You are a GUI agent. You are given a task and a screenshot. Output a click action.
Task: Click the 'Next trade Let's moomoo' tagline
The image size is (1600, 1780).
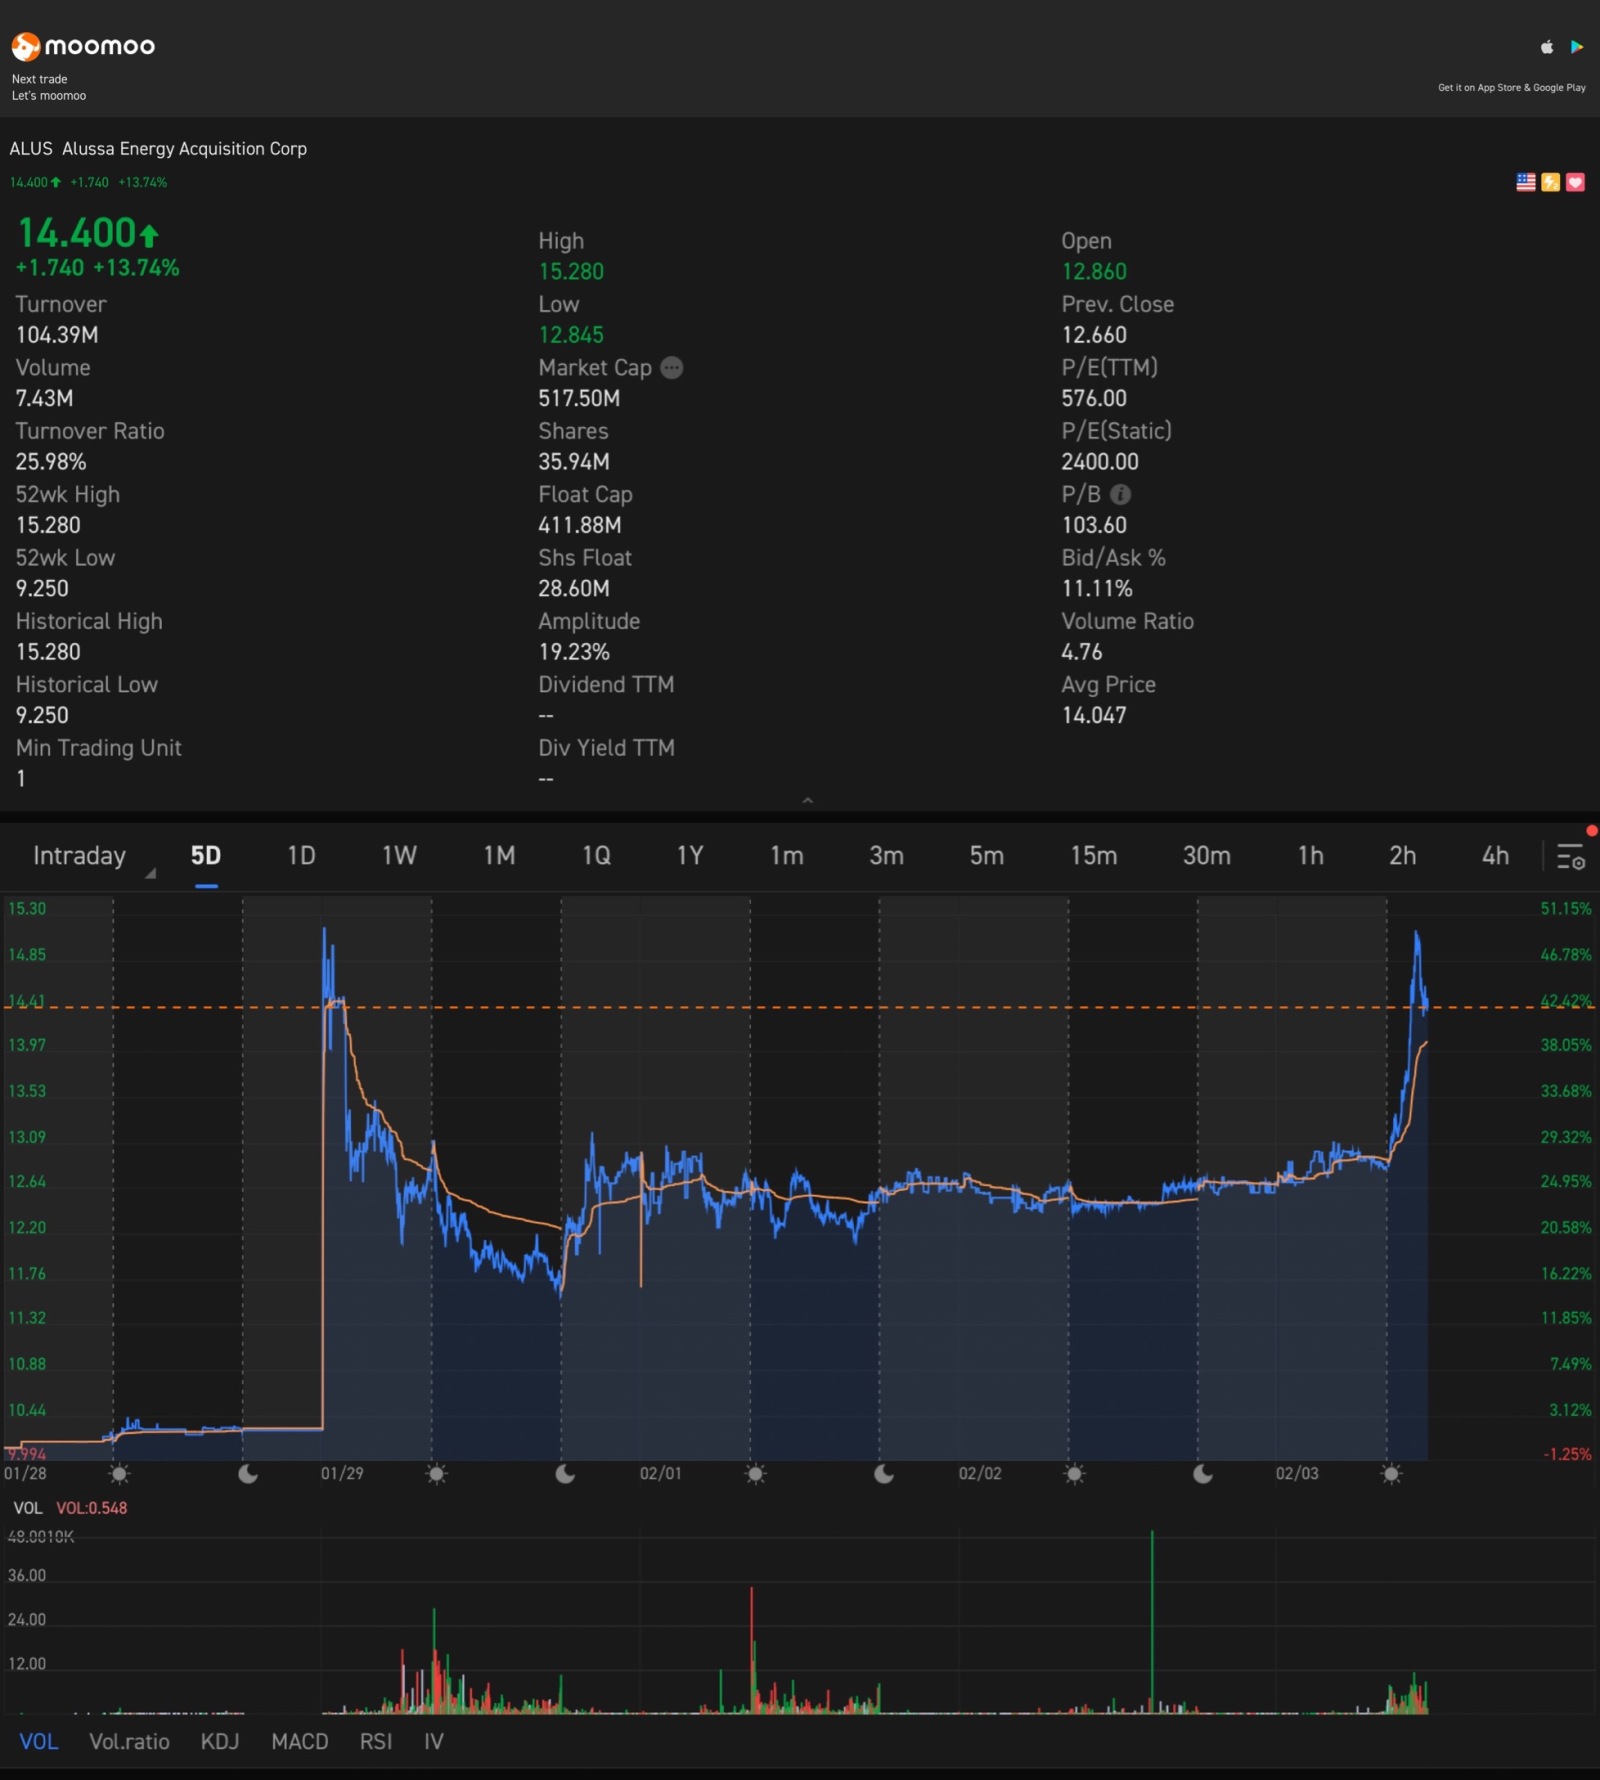click(x=49, y=88)
